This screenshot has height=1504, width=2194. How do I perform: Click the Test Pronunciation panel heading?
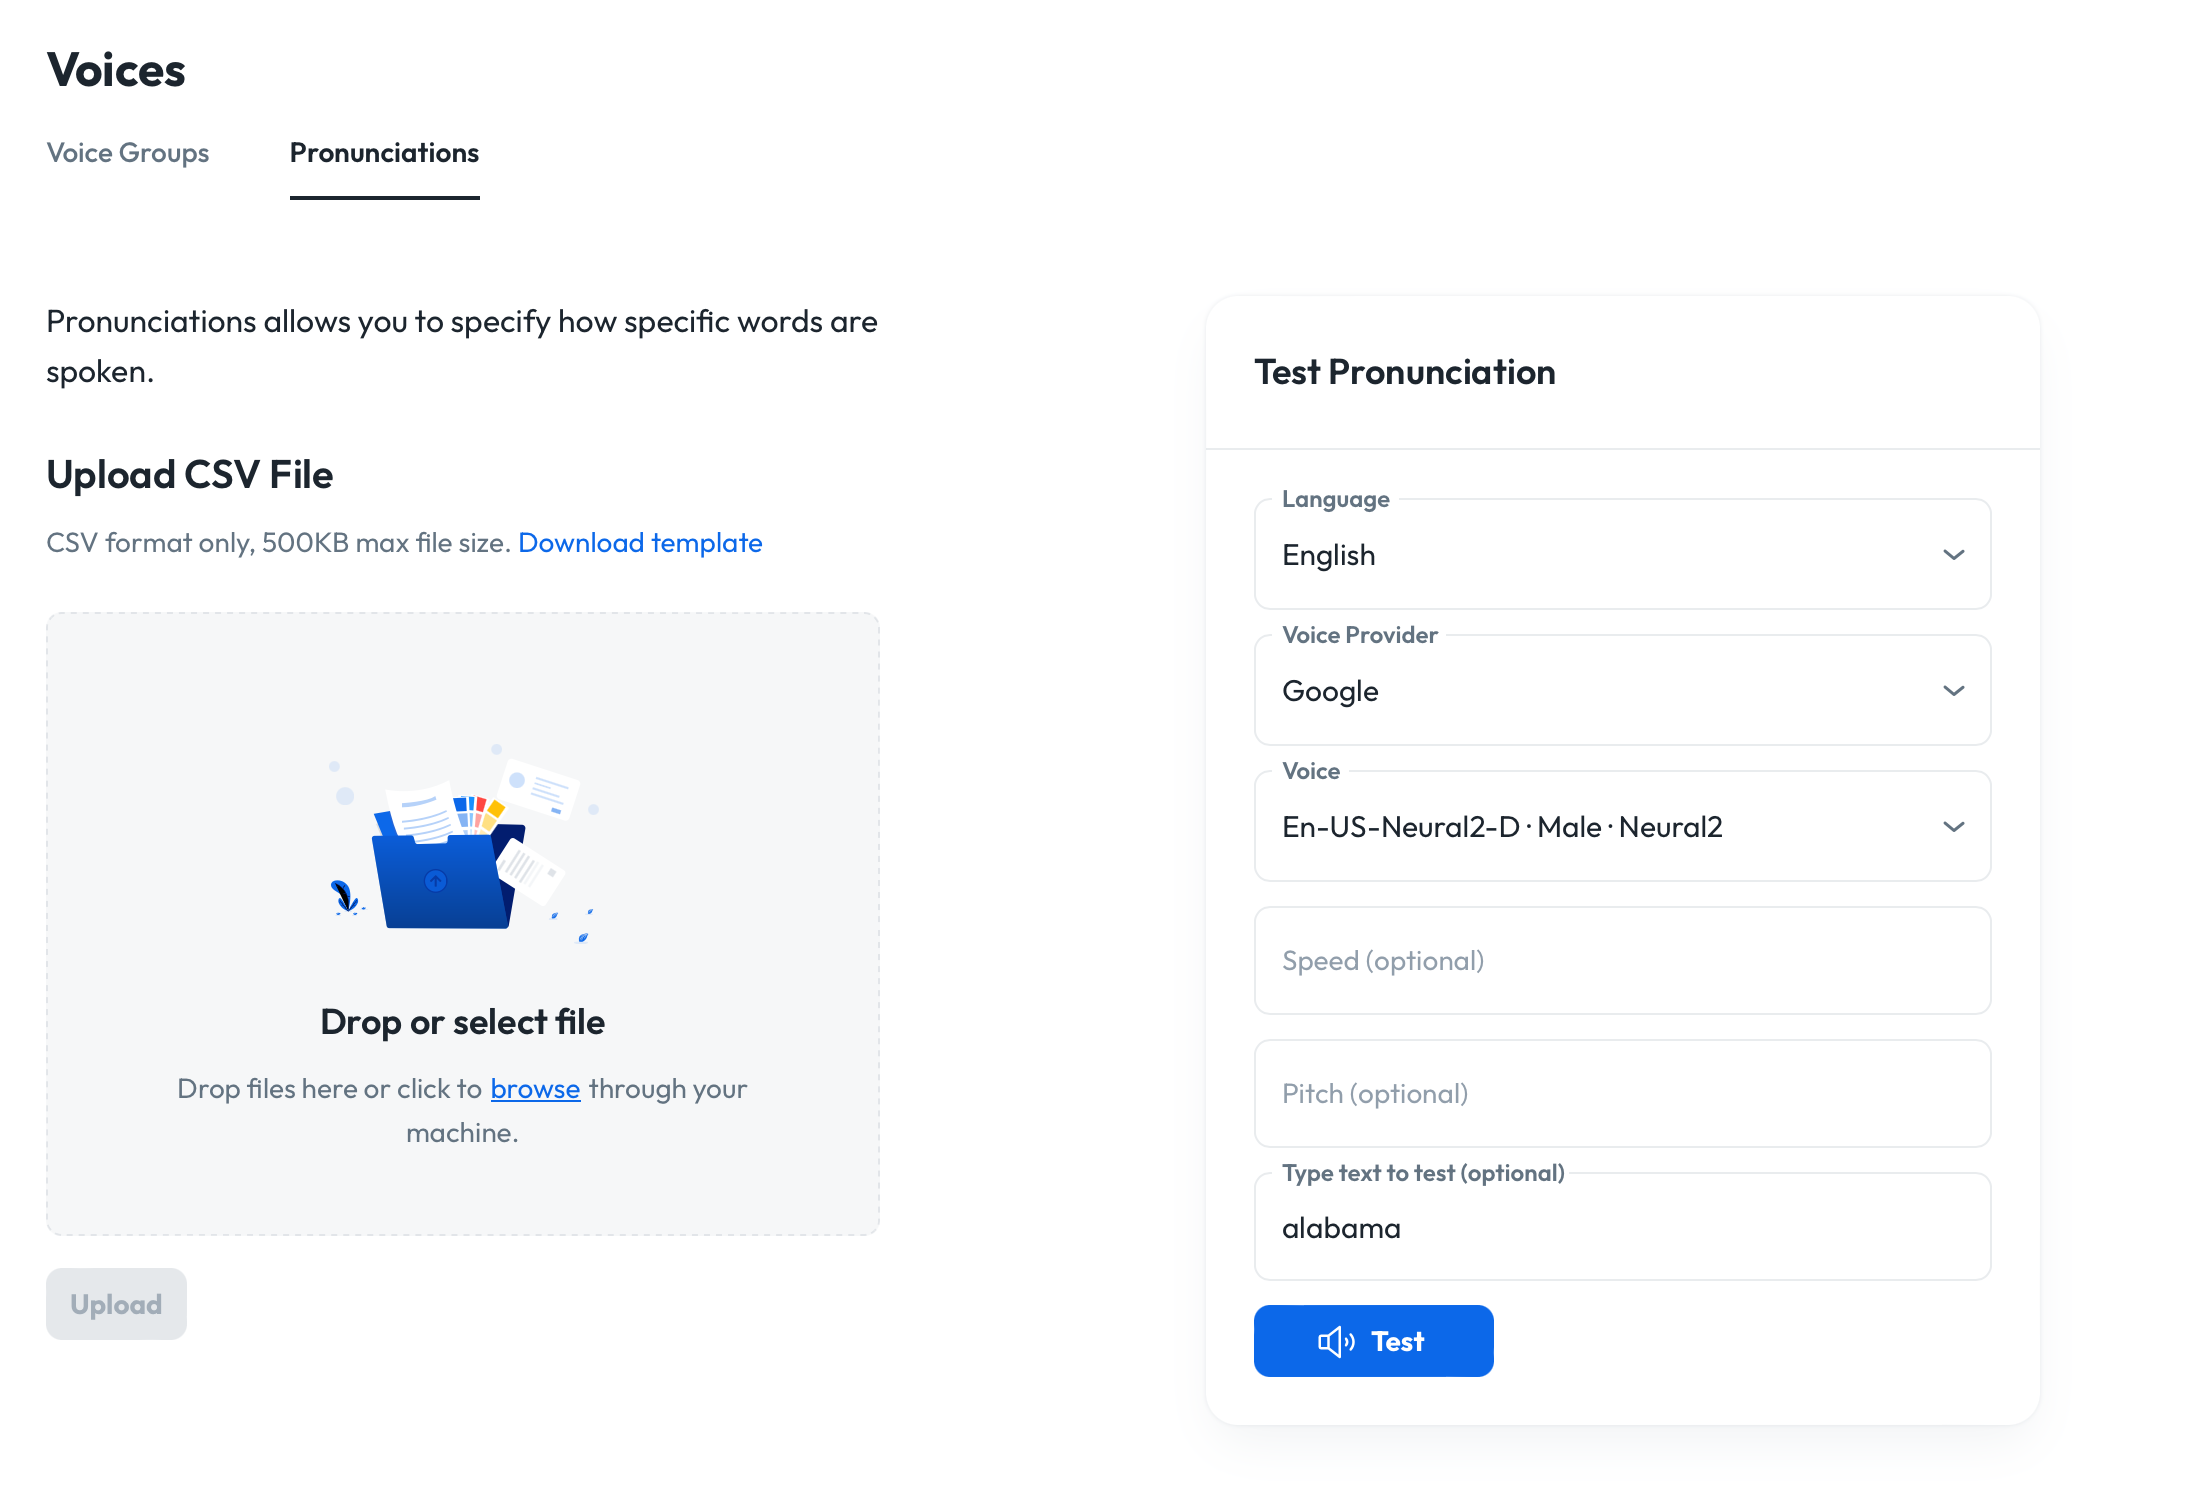(x=1404, y=372)
